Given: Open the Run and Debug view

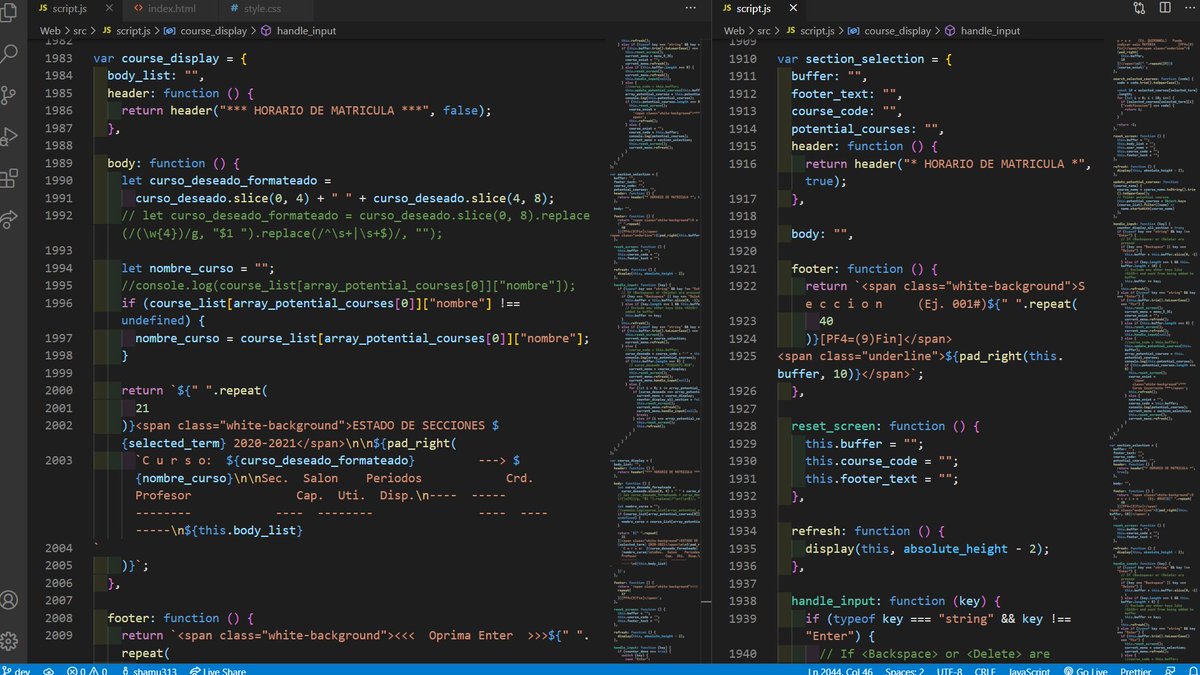Looking at the screenshot, I should click(9, 136).
